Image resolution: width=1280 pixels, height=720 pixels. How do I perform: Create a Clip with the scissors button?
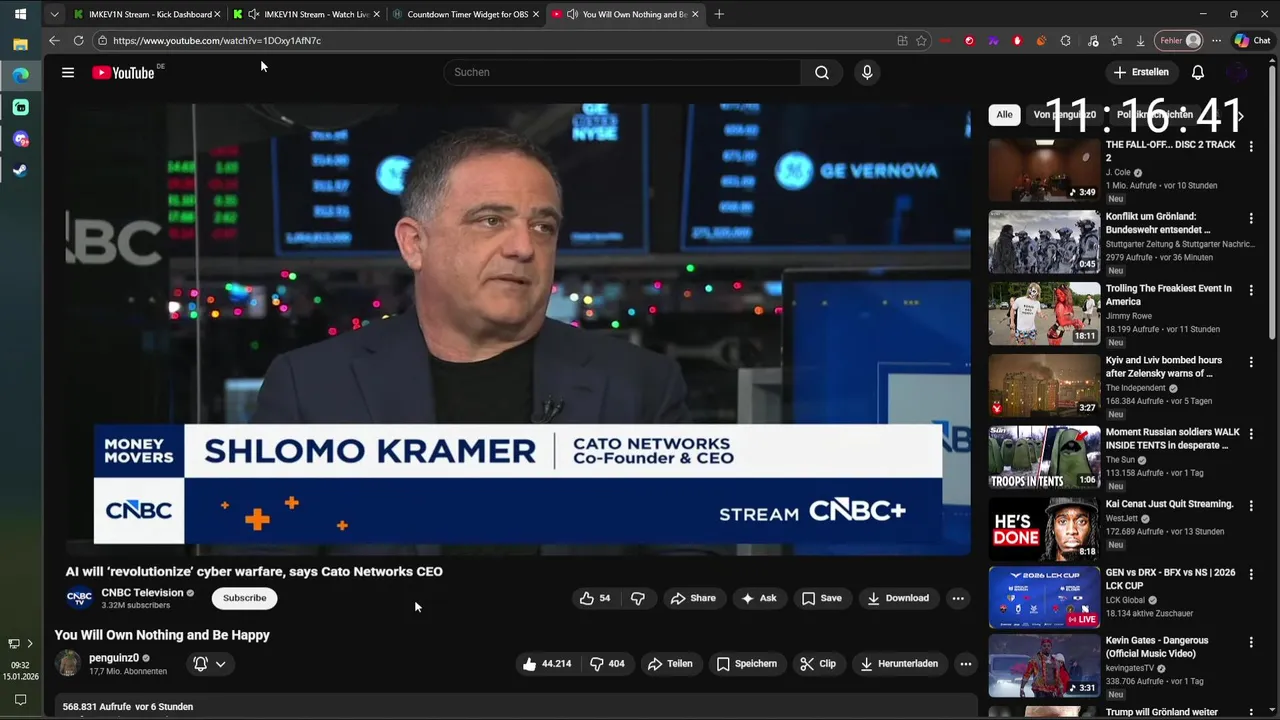pos(818,664)
